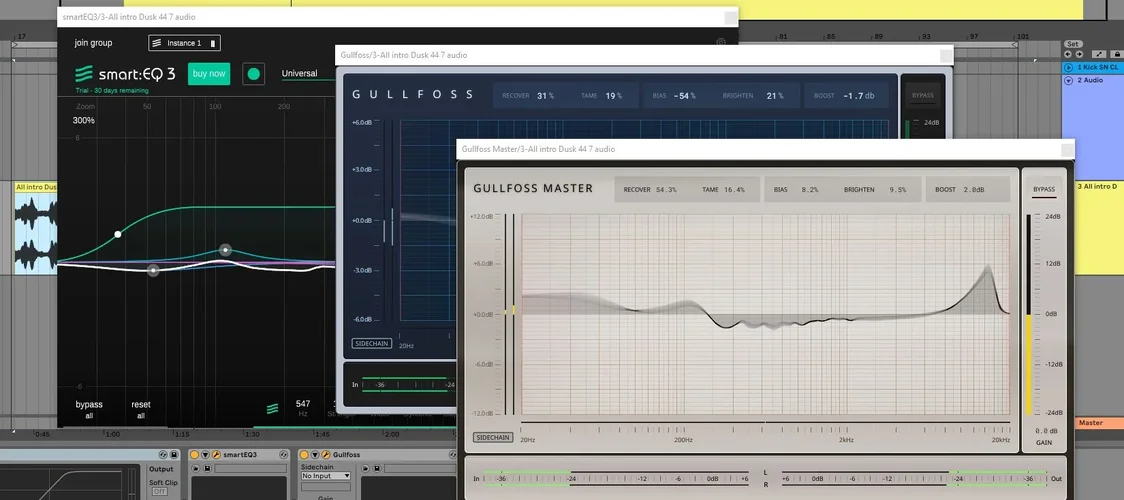The height and width of the screenshot is (500, 1124).
Task: Click hot-swap icon on leftmost device title bar
Action: click(x=163, y=455)
